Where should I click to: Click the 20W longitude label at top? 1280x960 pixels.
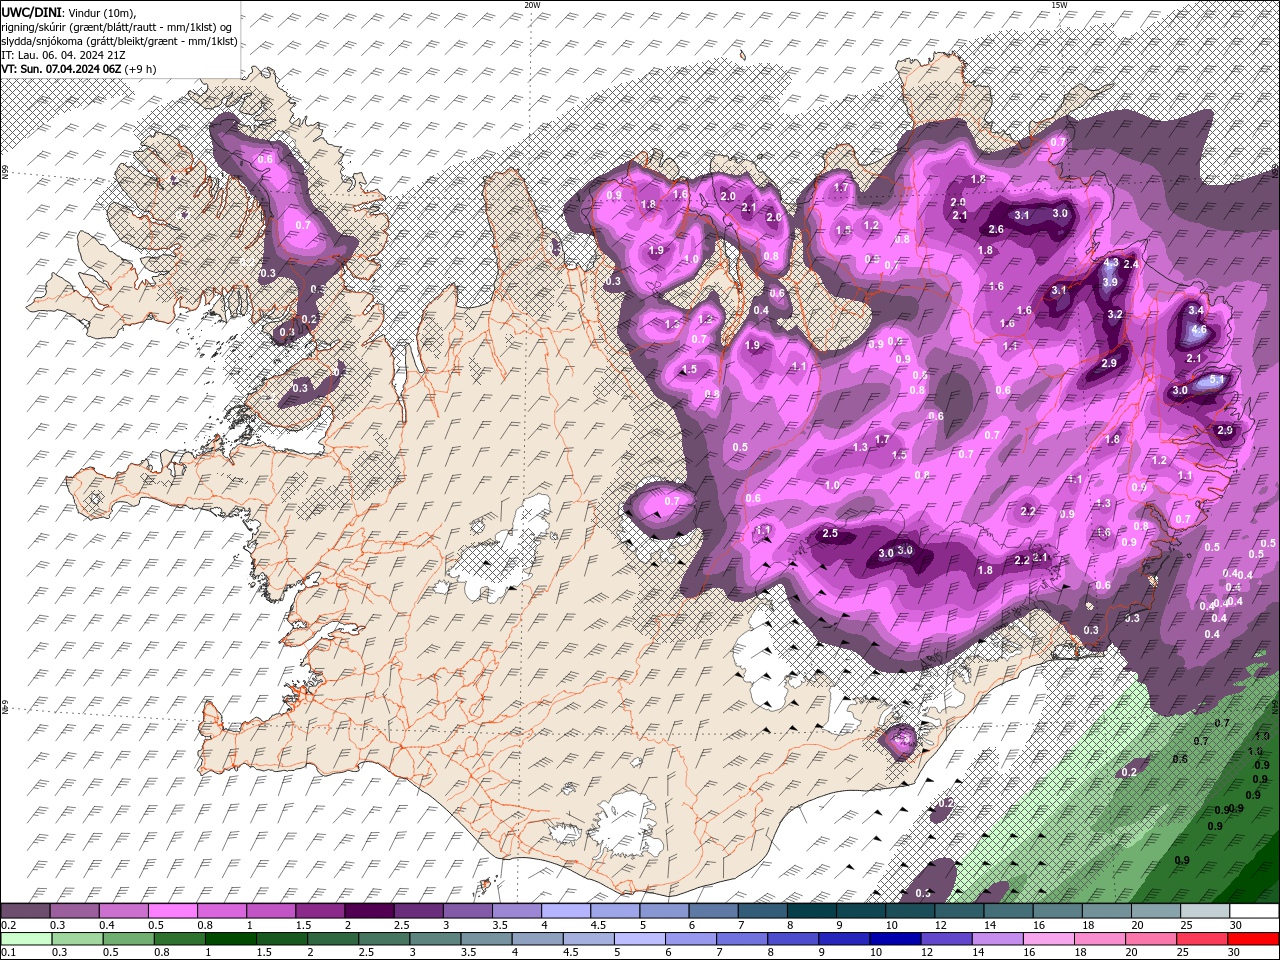532,5
